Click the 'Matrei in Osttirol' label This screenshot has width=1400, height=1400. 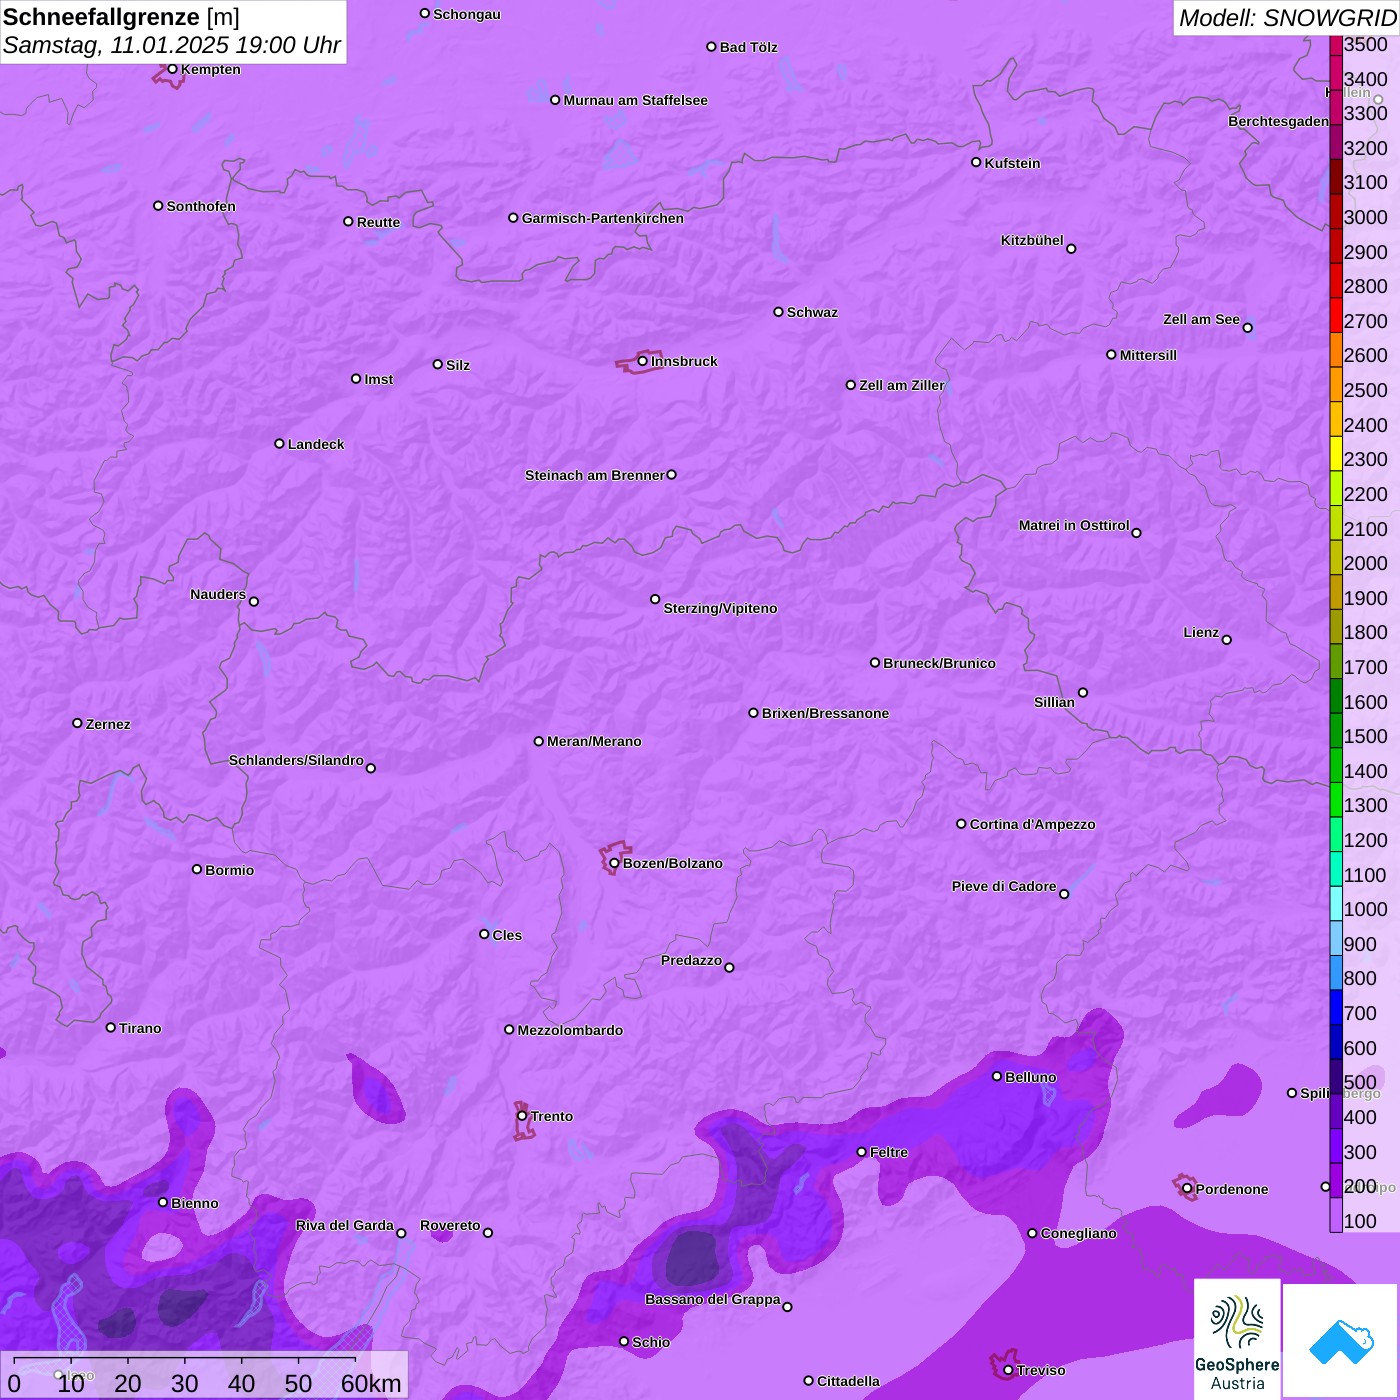(x=1074, y=525)
